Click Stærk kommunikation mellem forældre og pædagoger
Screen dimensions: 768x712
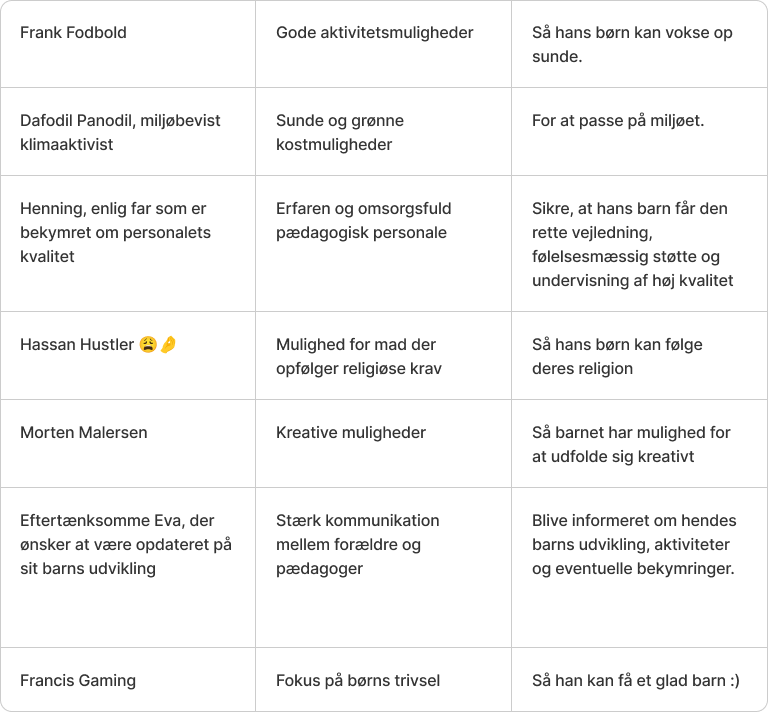pyautogui.click(x=384, y=568)
